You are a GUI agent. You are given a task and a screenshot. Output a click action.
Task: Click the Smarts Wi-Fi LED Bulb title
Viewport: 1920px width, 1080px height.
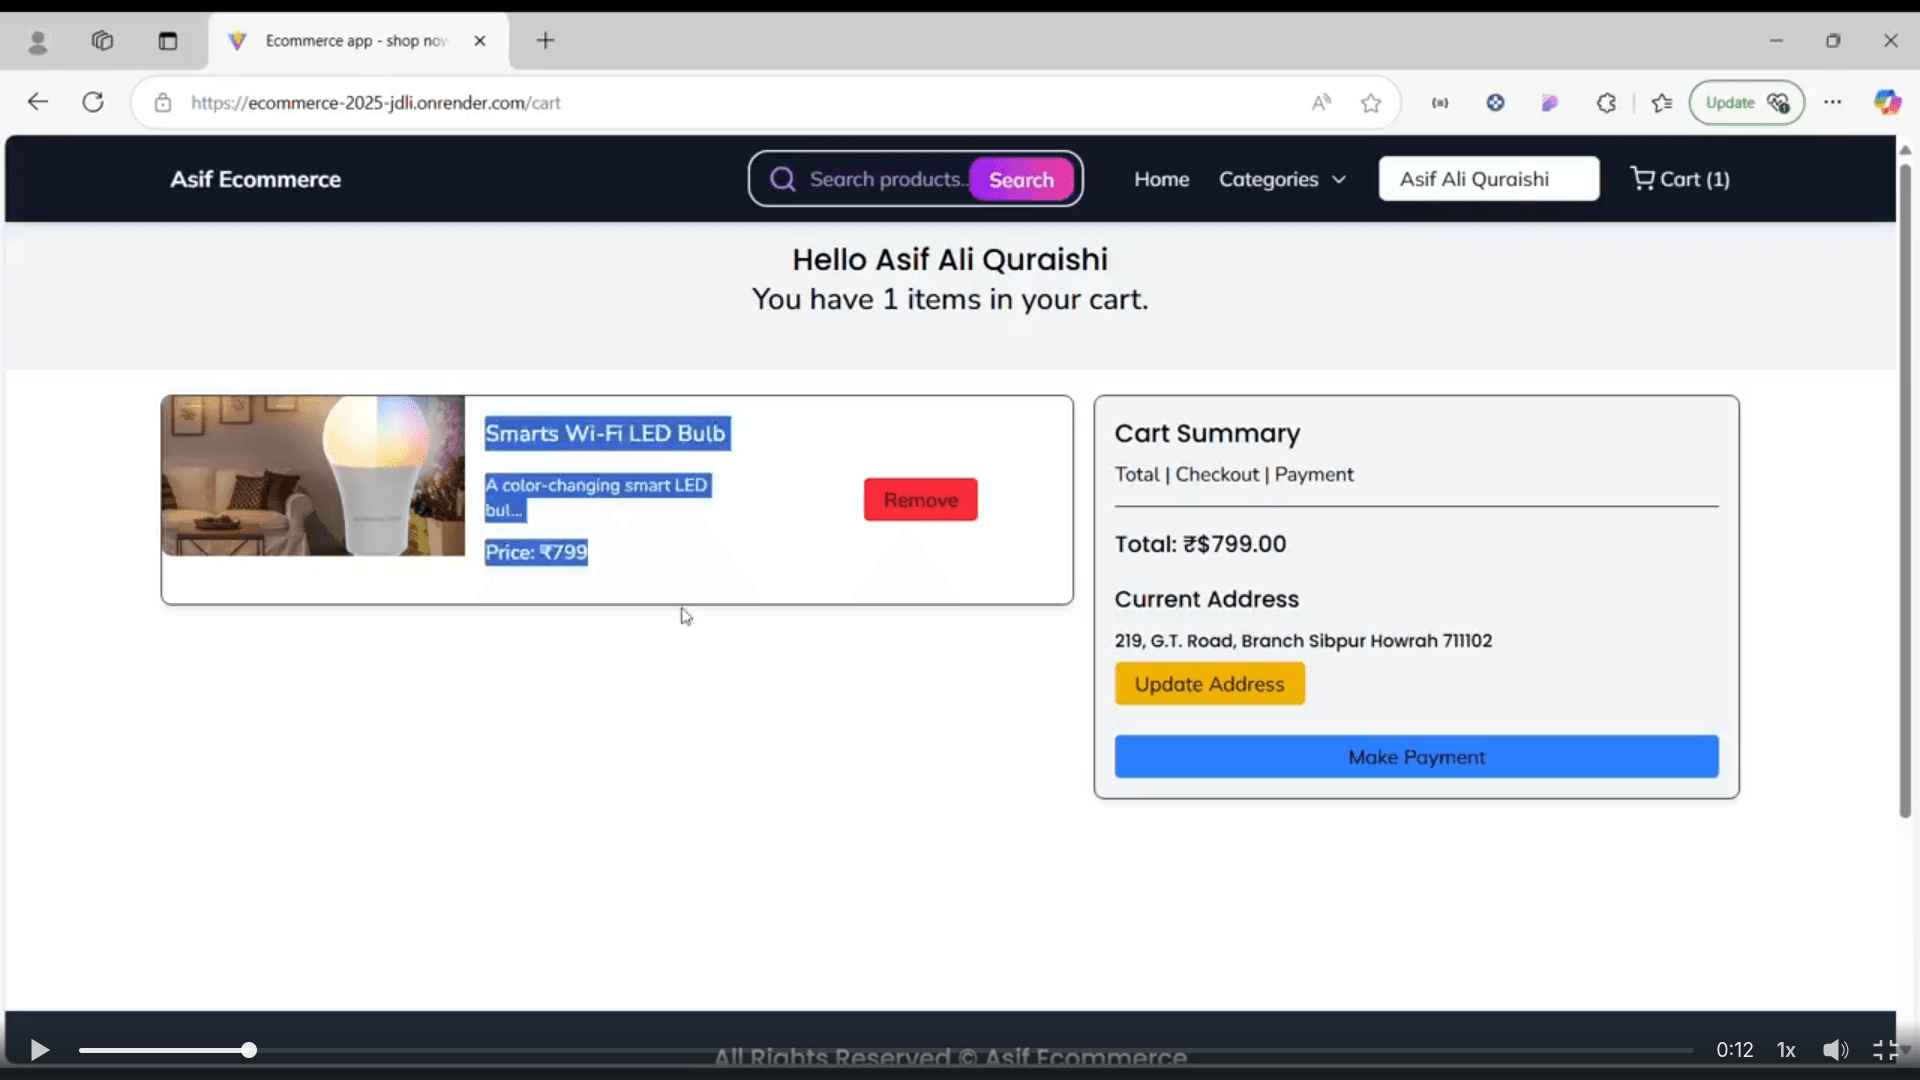(x=606, y=433)
